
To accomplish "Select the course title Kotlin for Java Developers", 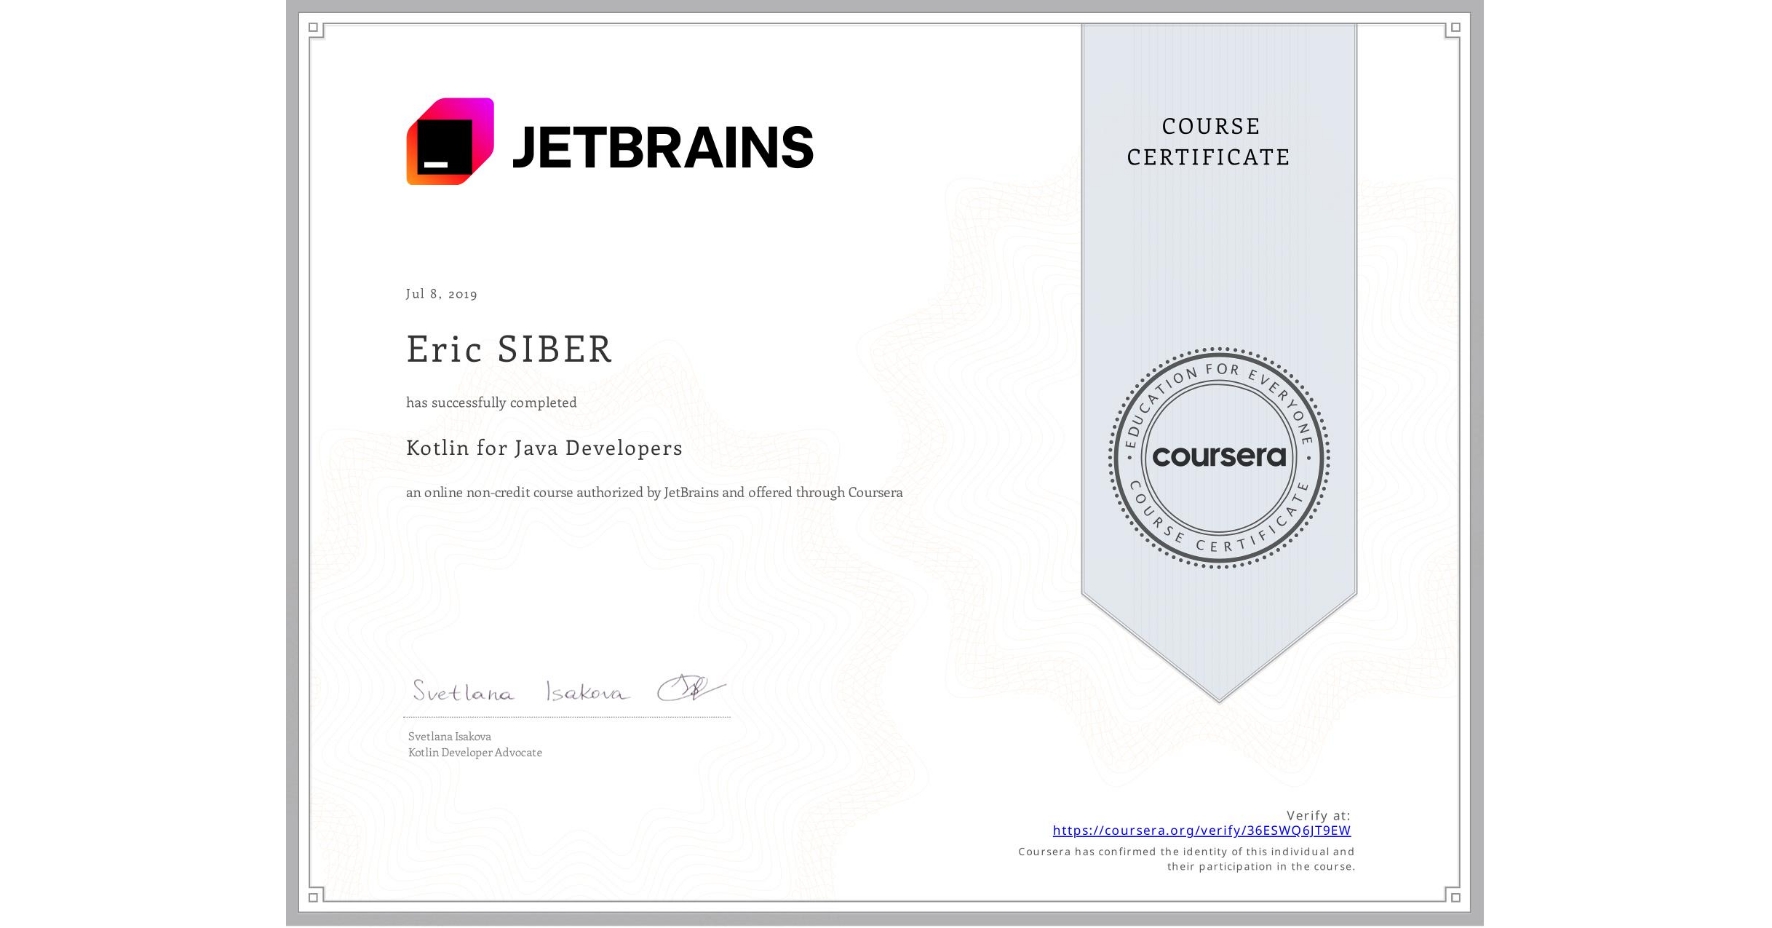I will click(x=544, y=448).
